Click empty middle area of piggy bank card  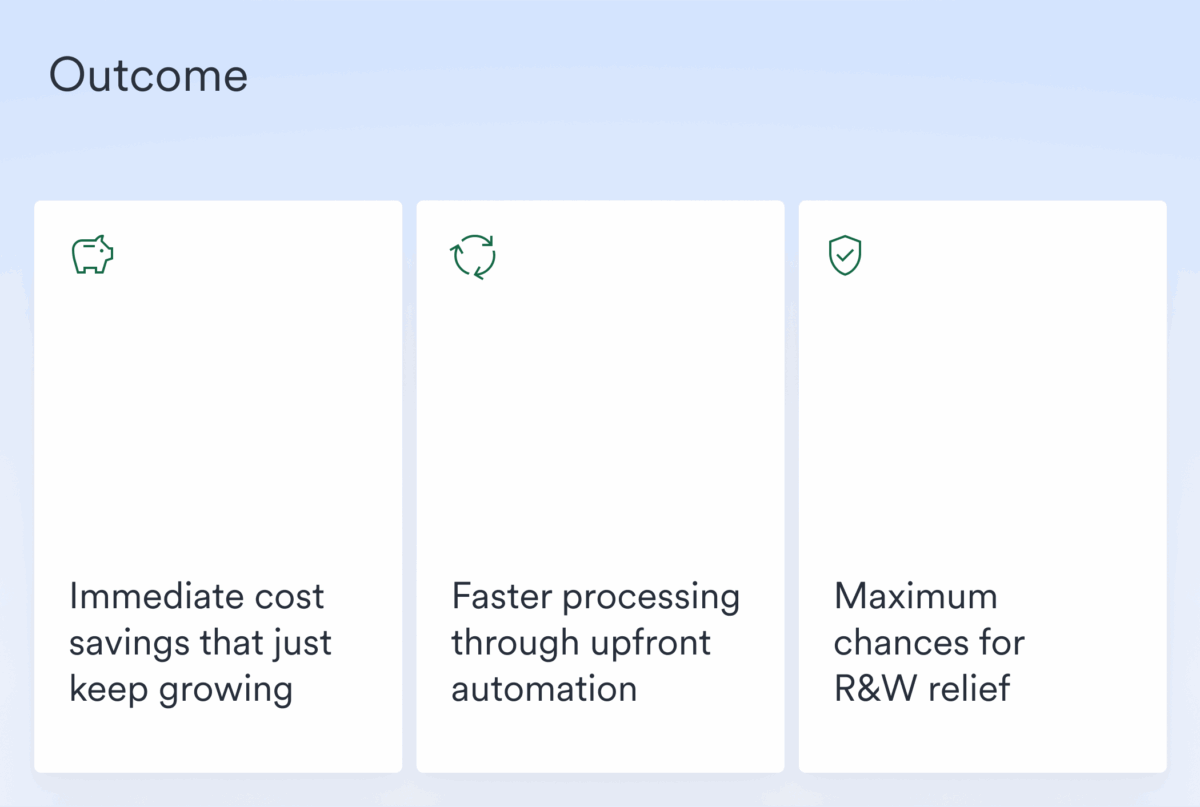click(x=218, y=420)
